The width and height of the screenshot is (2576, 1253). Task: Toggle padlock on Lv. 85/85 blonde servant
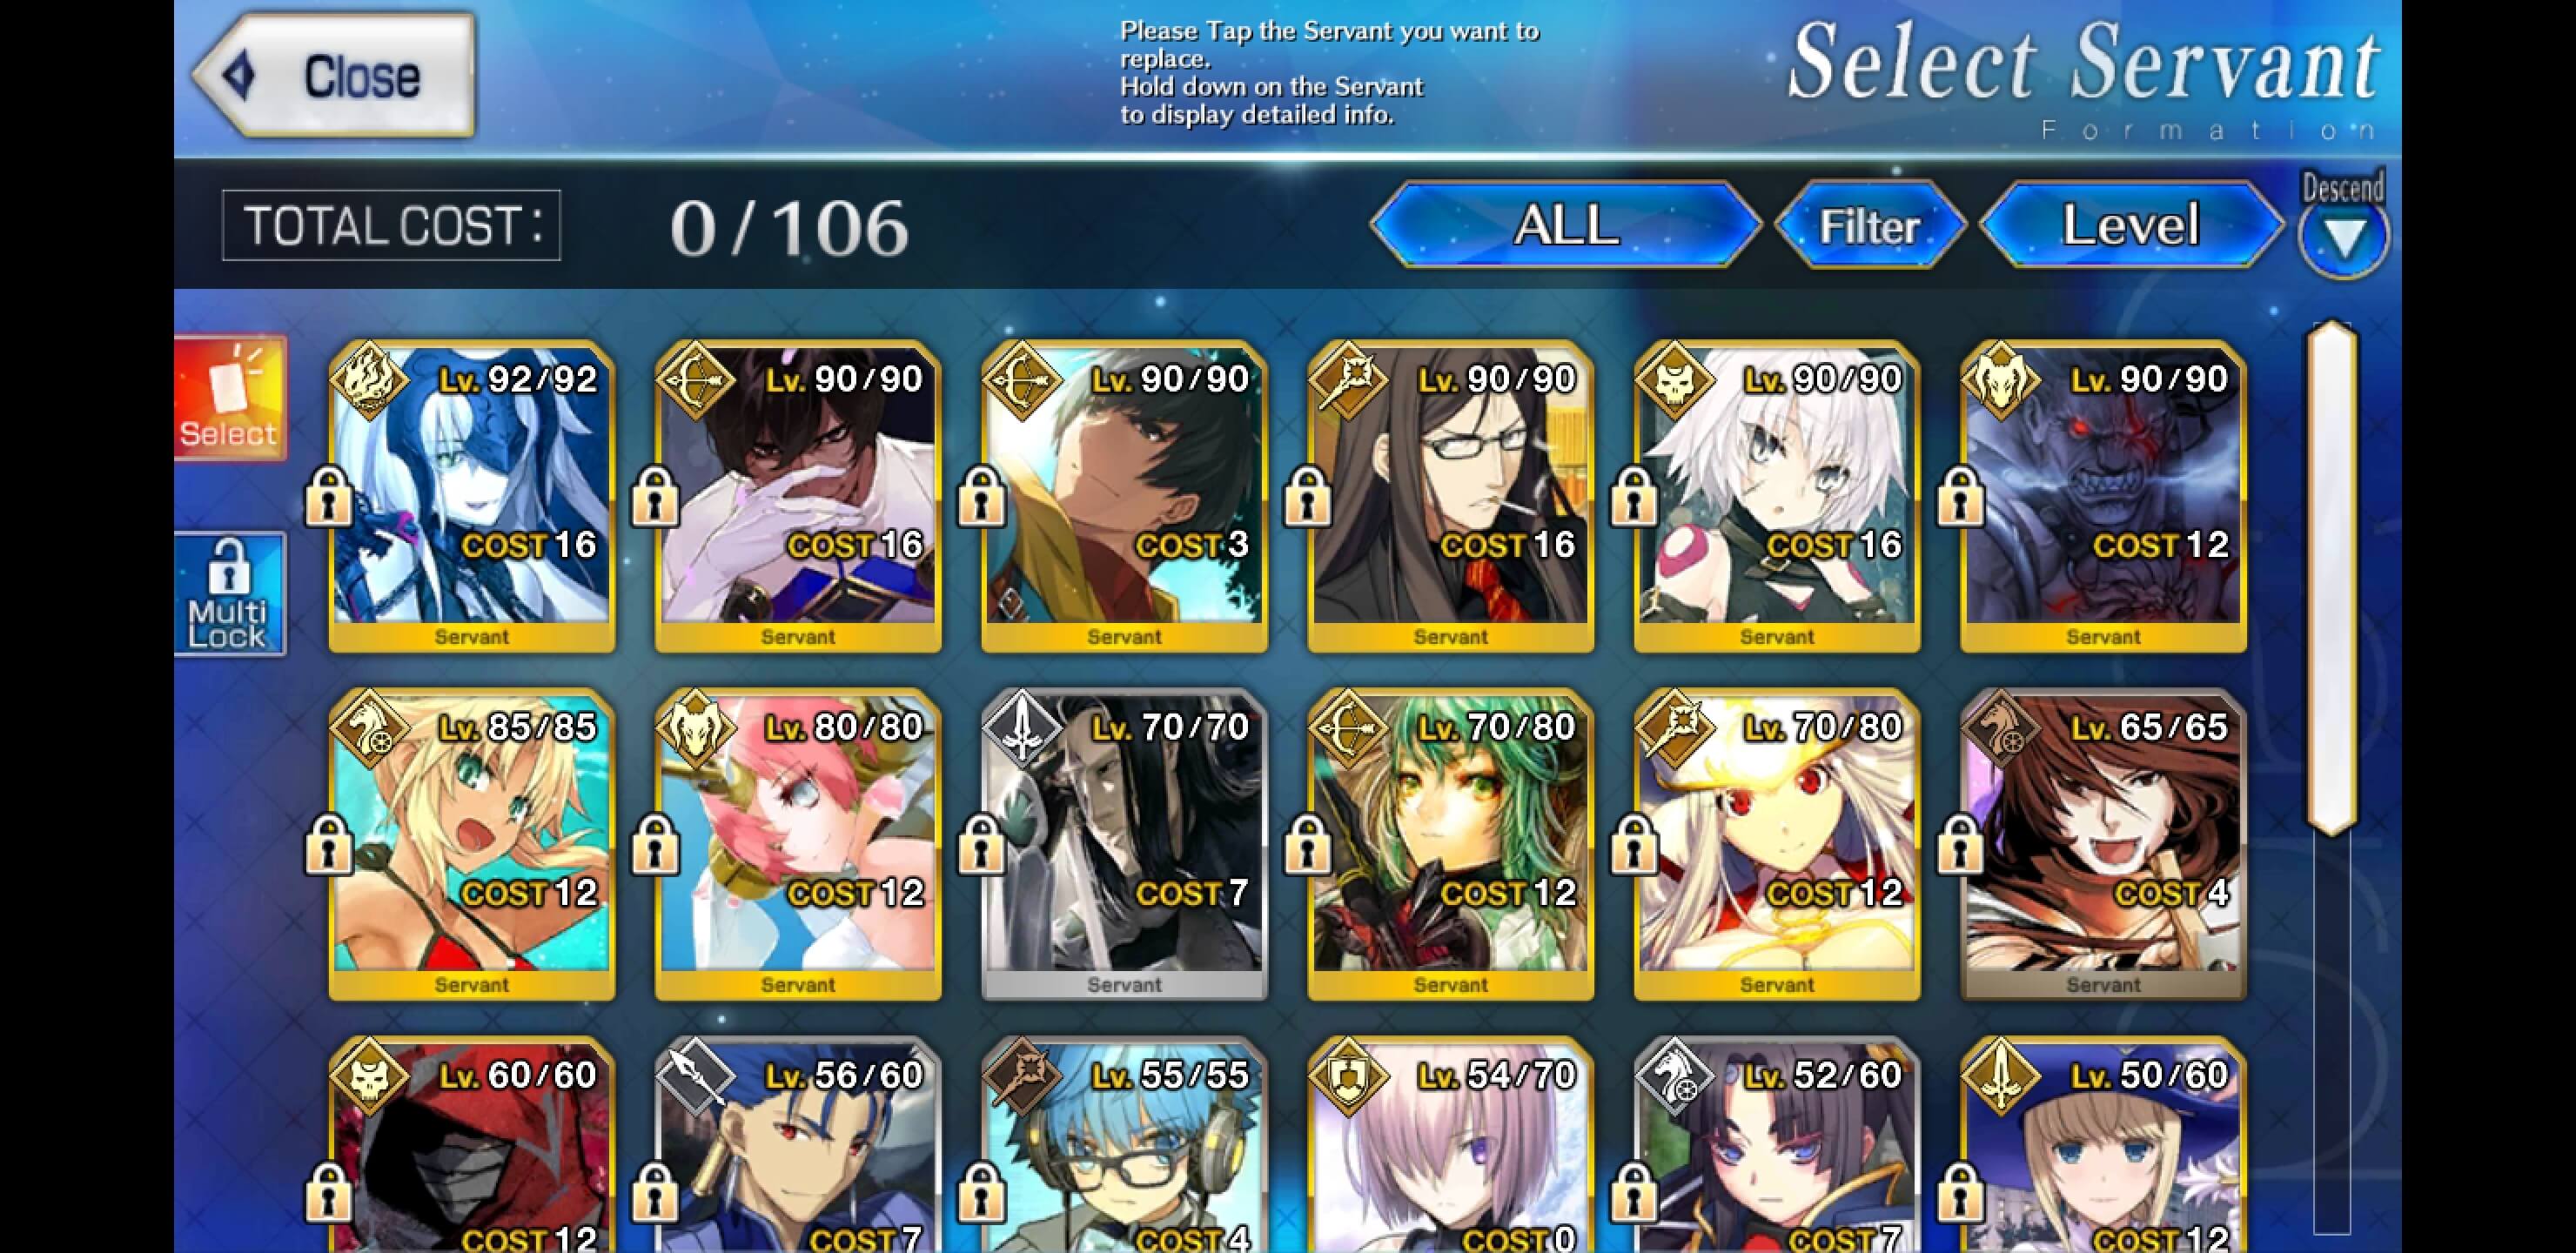(329, 844)
